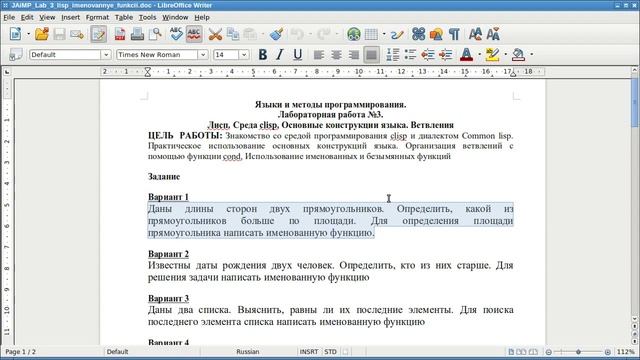Show the Draw Functions toolbar
This screenshot has height=360, width=640.
(397, 34)
